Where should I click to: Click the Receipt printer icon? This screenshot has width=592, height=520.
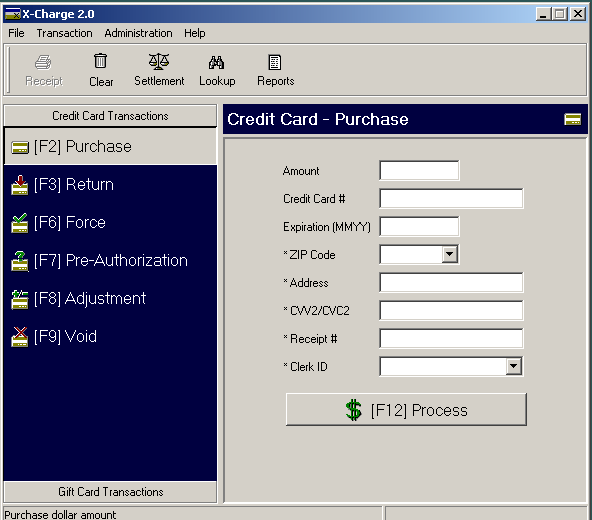click(x=43, y=62)
